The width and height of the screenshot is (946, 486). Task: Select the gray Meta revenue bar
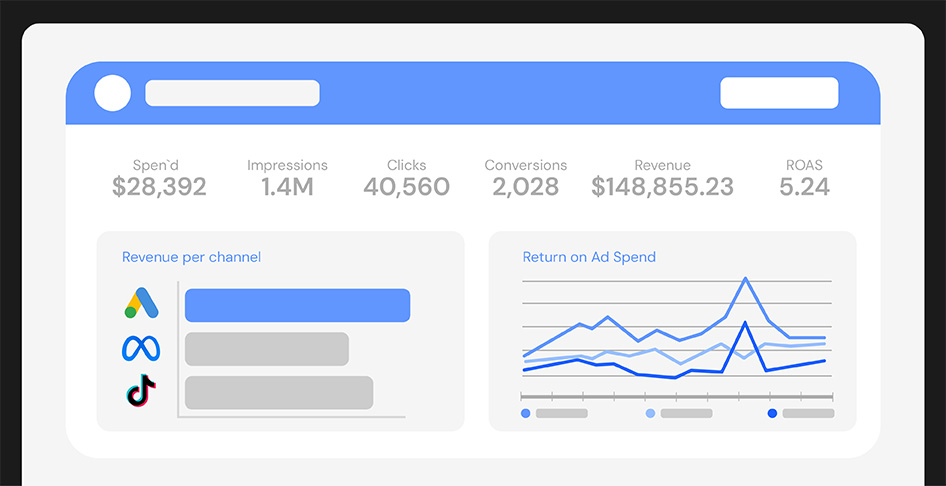[266, 349]
